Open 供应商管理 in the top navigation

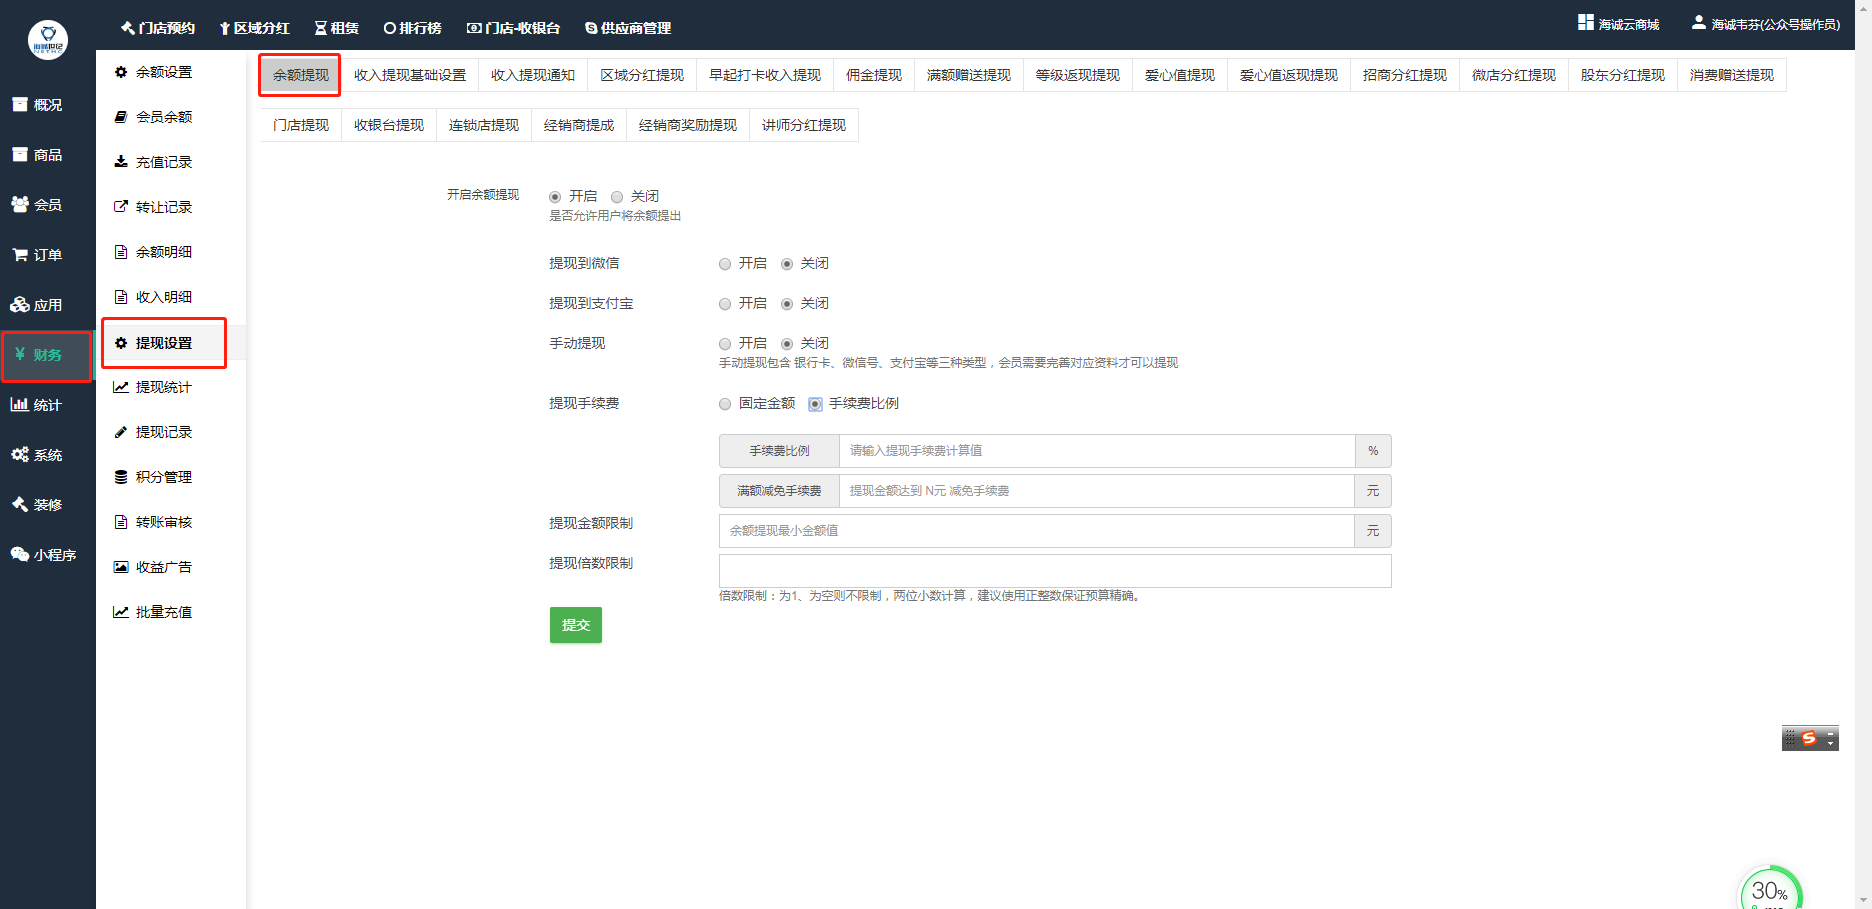click(x=628, y=28)
